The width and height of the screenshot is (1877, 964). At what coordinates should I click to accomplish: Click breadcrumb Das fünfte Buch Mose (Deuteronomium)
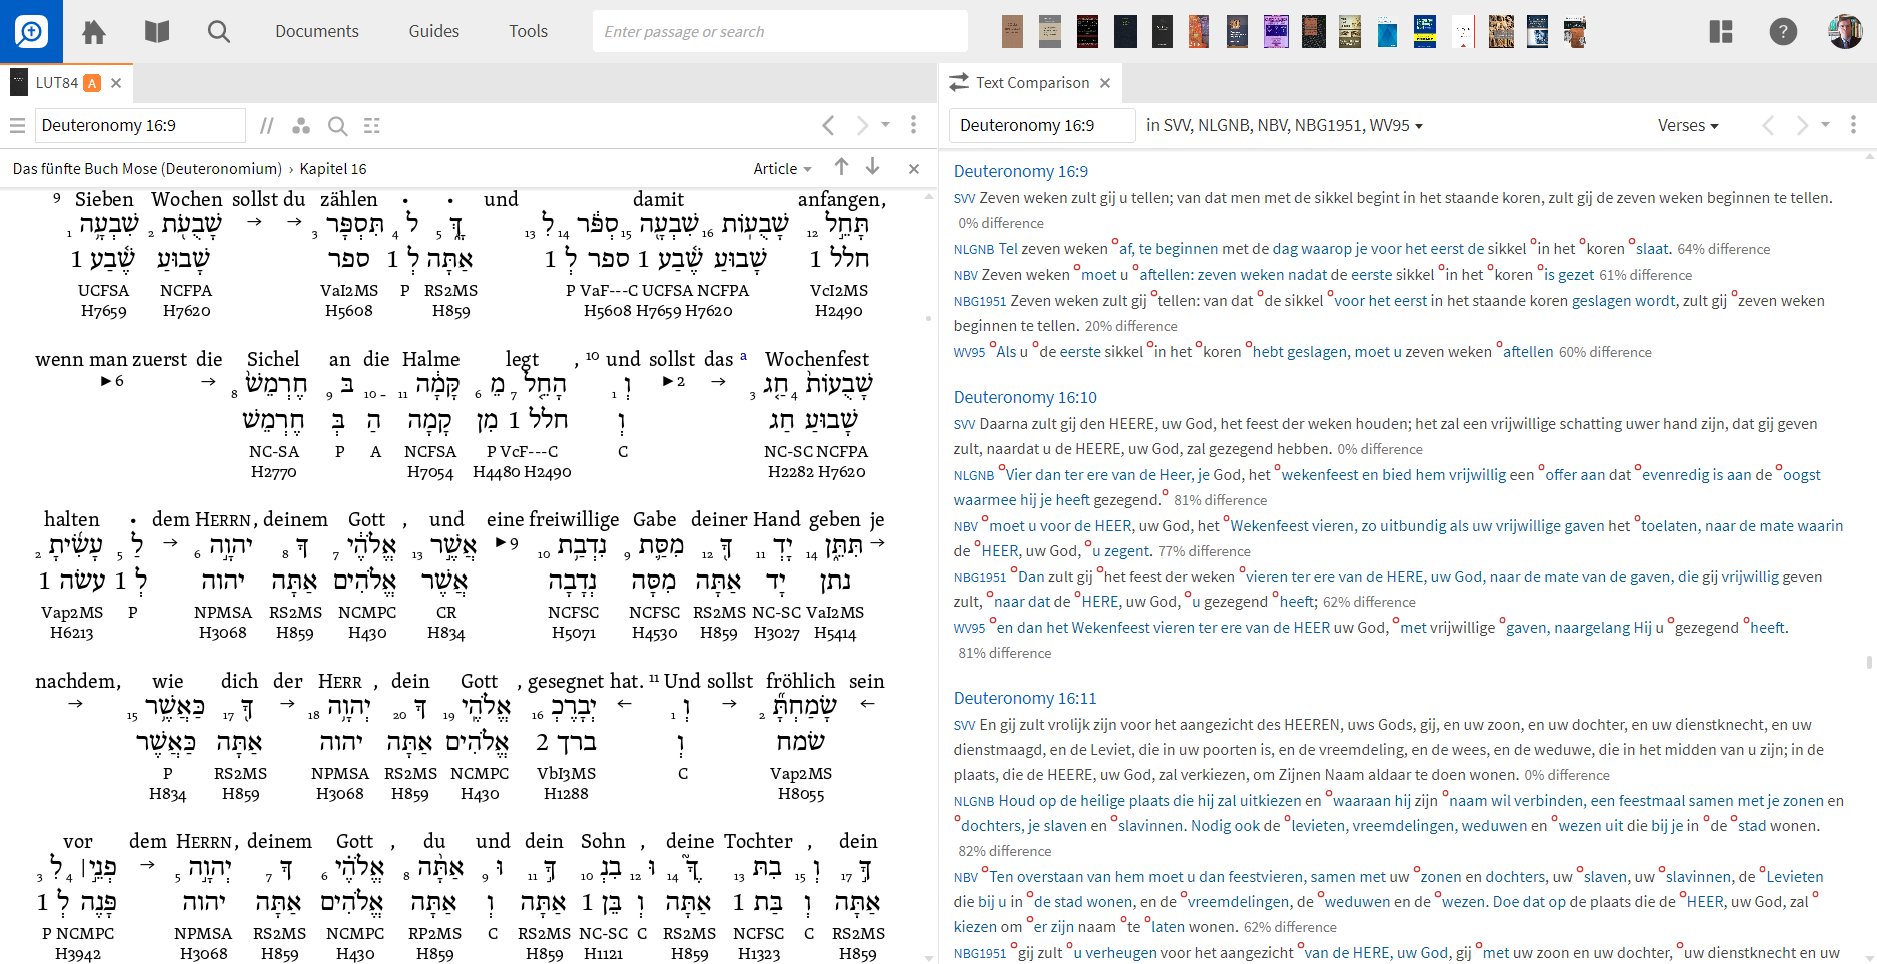point(147,169)
